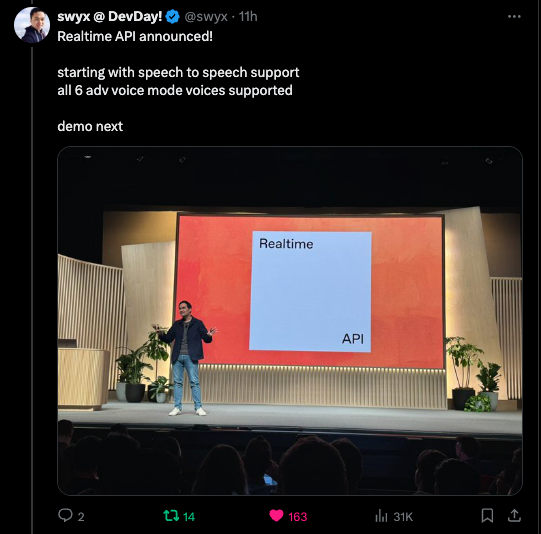541x534 pixels.
Task: Toggle the bookmark icon
Action: [x=487, y=516]
